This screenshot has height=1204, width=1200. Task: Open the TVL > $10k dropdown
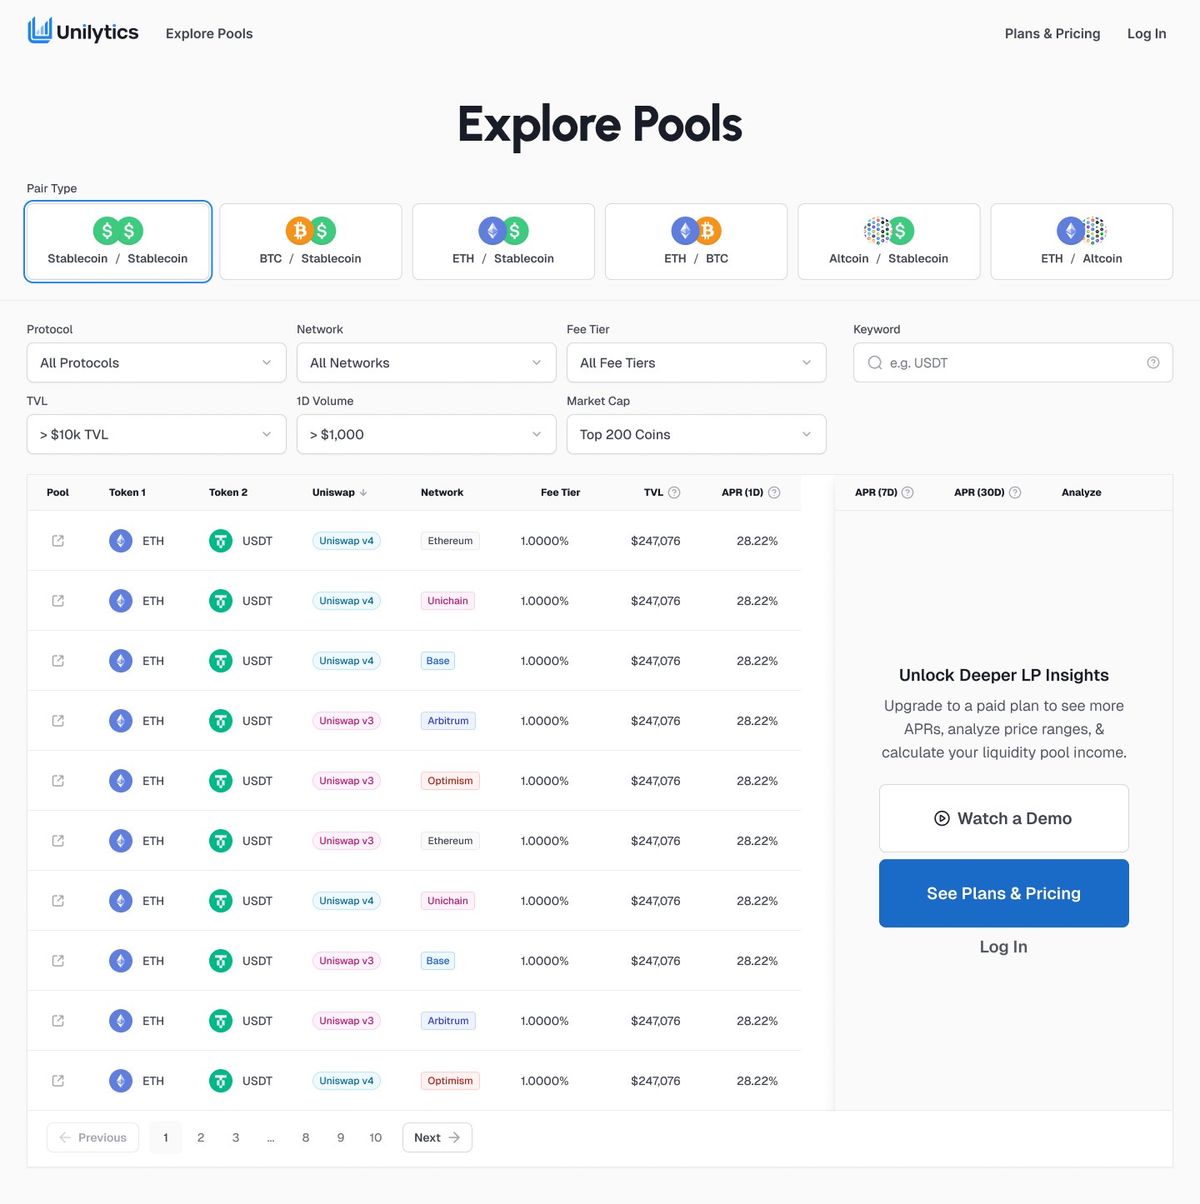[156, 434]
